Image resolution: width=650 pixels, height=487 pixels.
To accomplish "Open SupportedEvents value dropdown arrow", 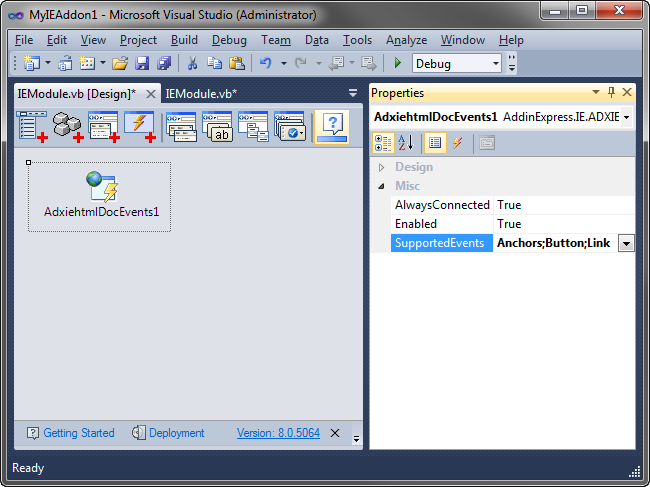I will point(626,243).
